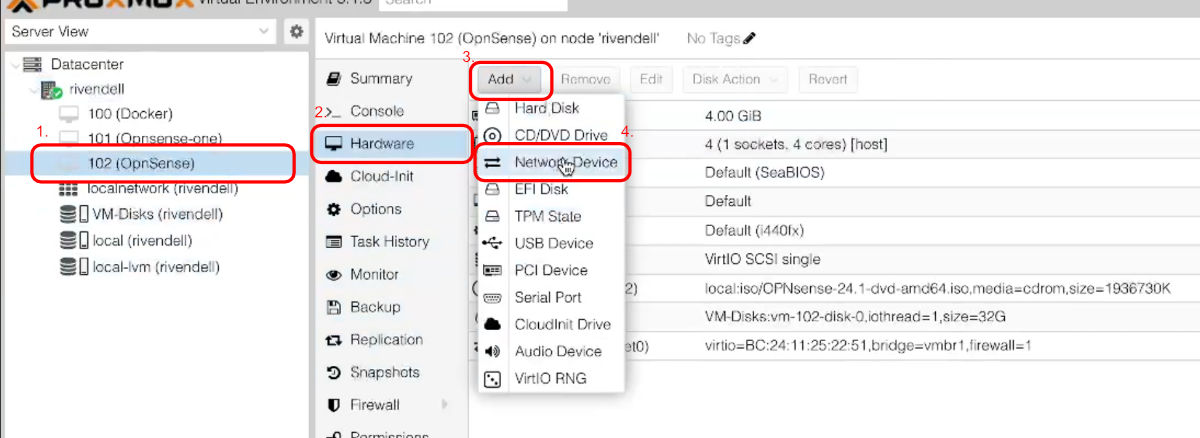Select VM 100 (Docker)
Screen dimensions: 1200x438
click(x=130, y=114)
